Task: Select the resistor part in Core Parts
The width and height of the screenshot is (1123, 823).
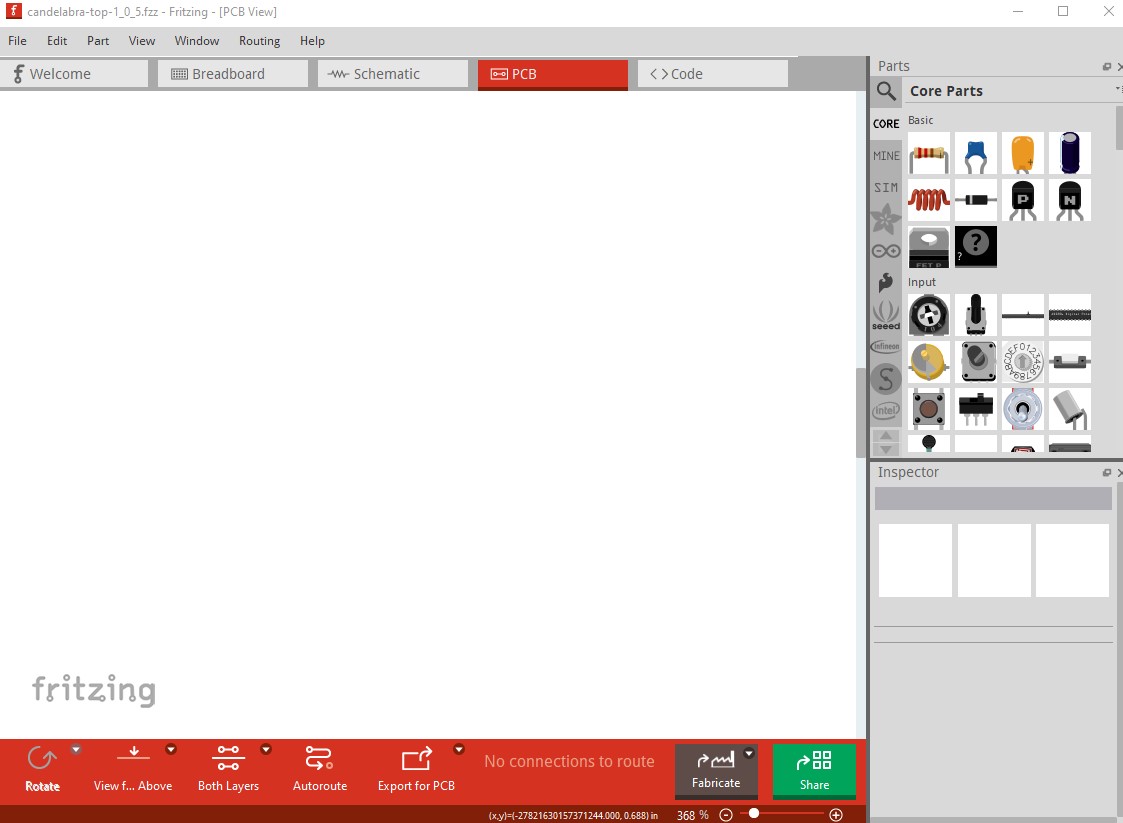Action: [x=929, y=154]
